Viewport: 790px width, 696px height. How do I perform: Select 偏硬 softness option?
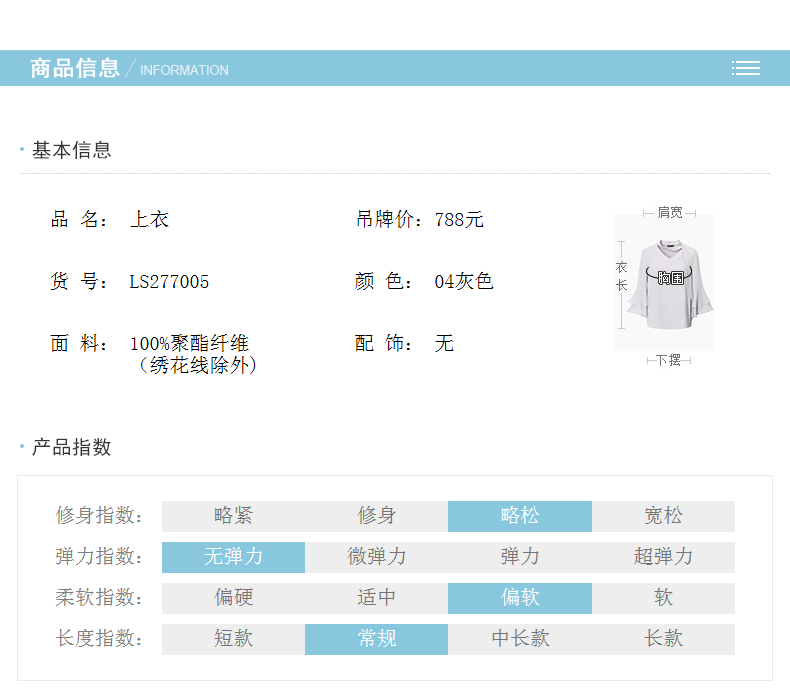tap(233, 598)
